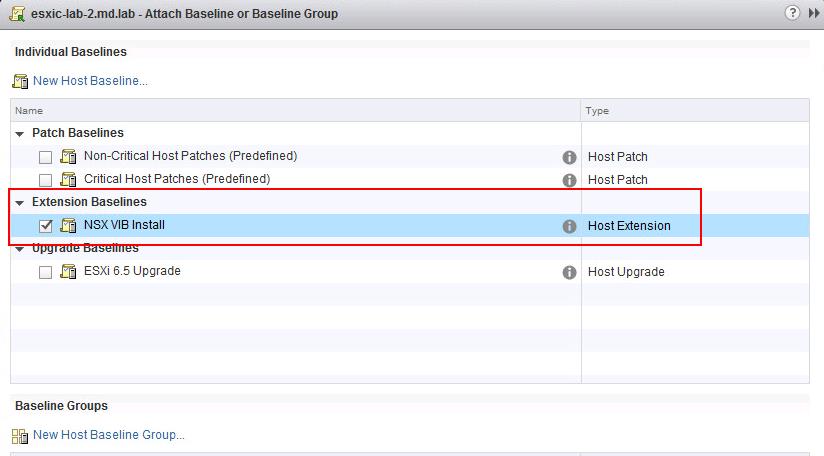
Task: Sort by the Name column header
Action: 296,110
